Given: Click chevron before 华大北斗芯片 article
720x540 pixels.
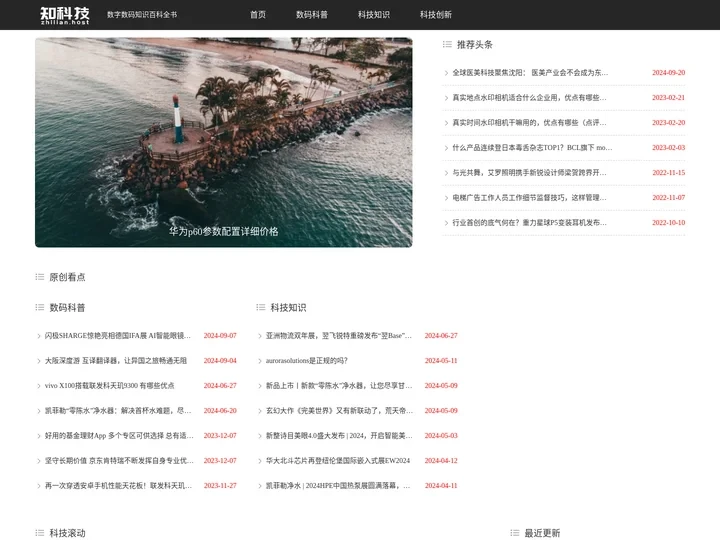Looking at the screenshot, I should point(260,461).
